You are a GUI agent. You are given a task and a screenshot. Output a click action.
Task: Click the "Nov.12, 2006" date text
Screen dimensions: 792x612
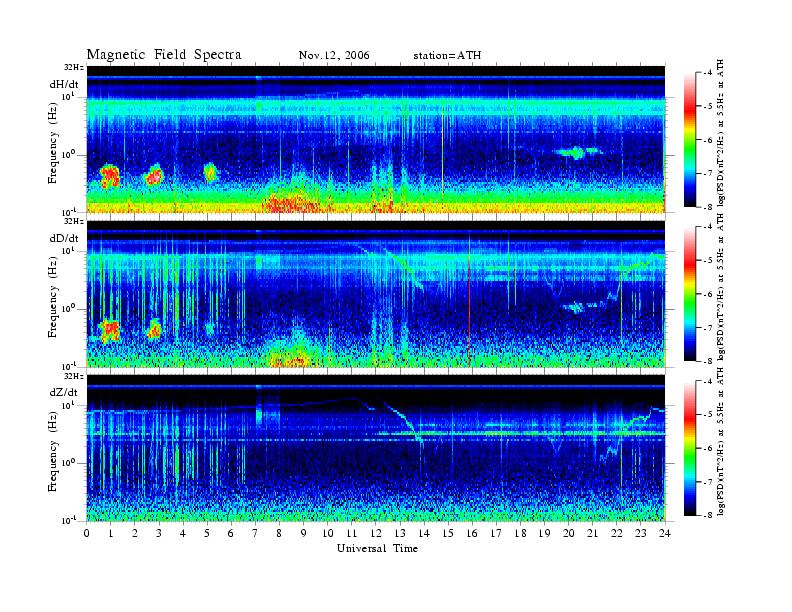pos(334,55)
